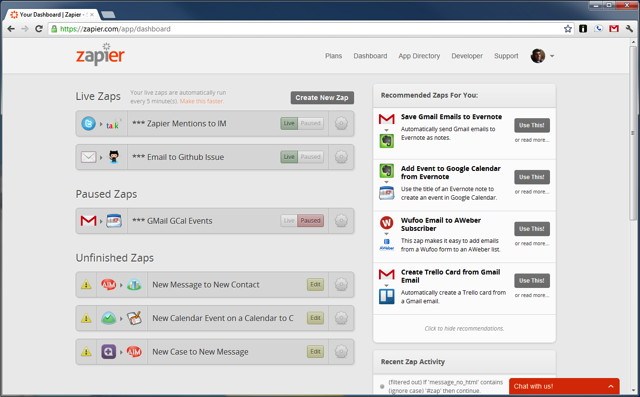
Task: Click the warning icon on New Calendar Event zap
Action: [86, 318]
